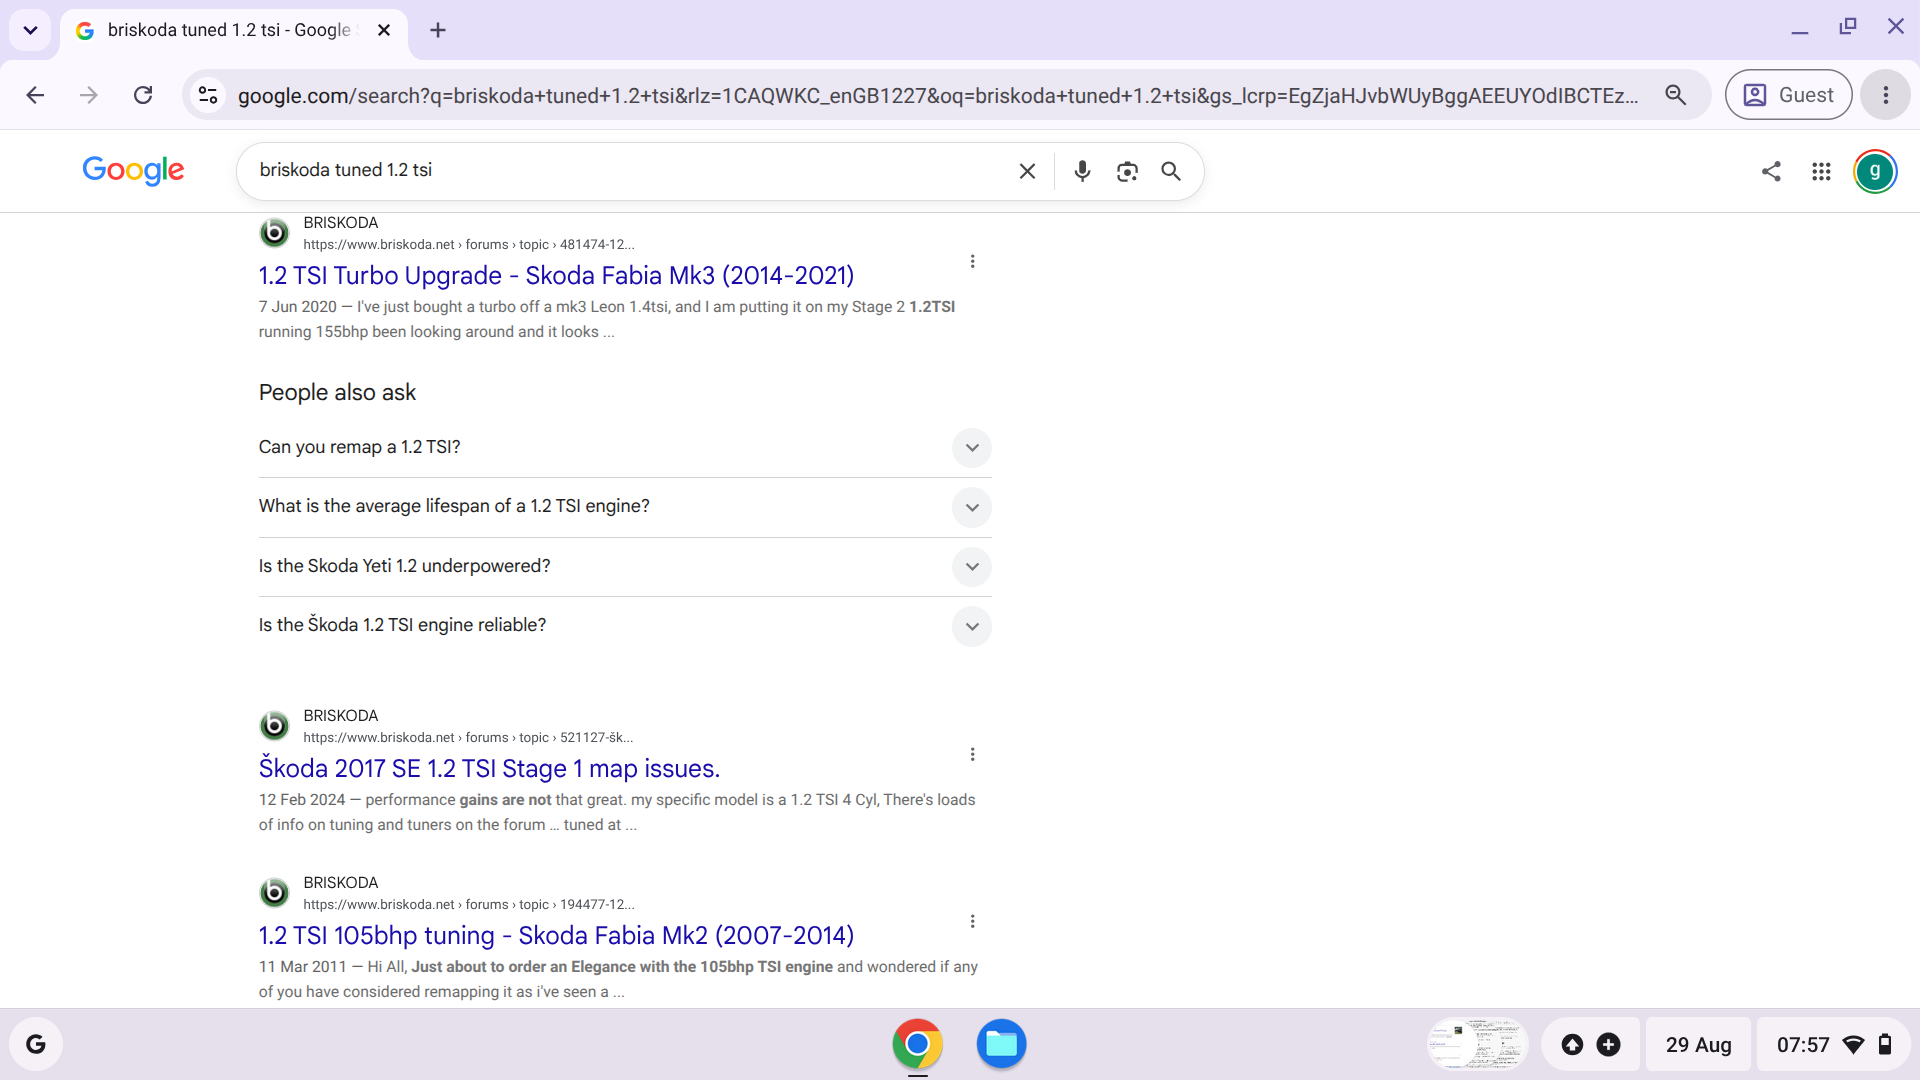This screenshot has width=1920, height=1080.
Task: Open the date 29 Aug calendar
Action: pyautogui.click(x=1698, y=1044)
